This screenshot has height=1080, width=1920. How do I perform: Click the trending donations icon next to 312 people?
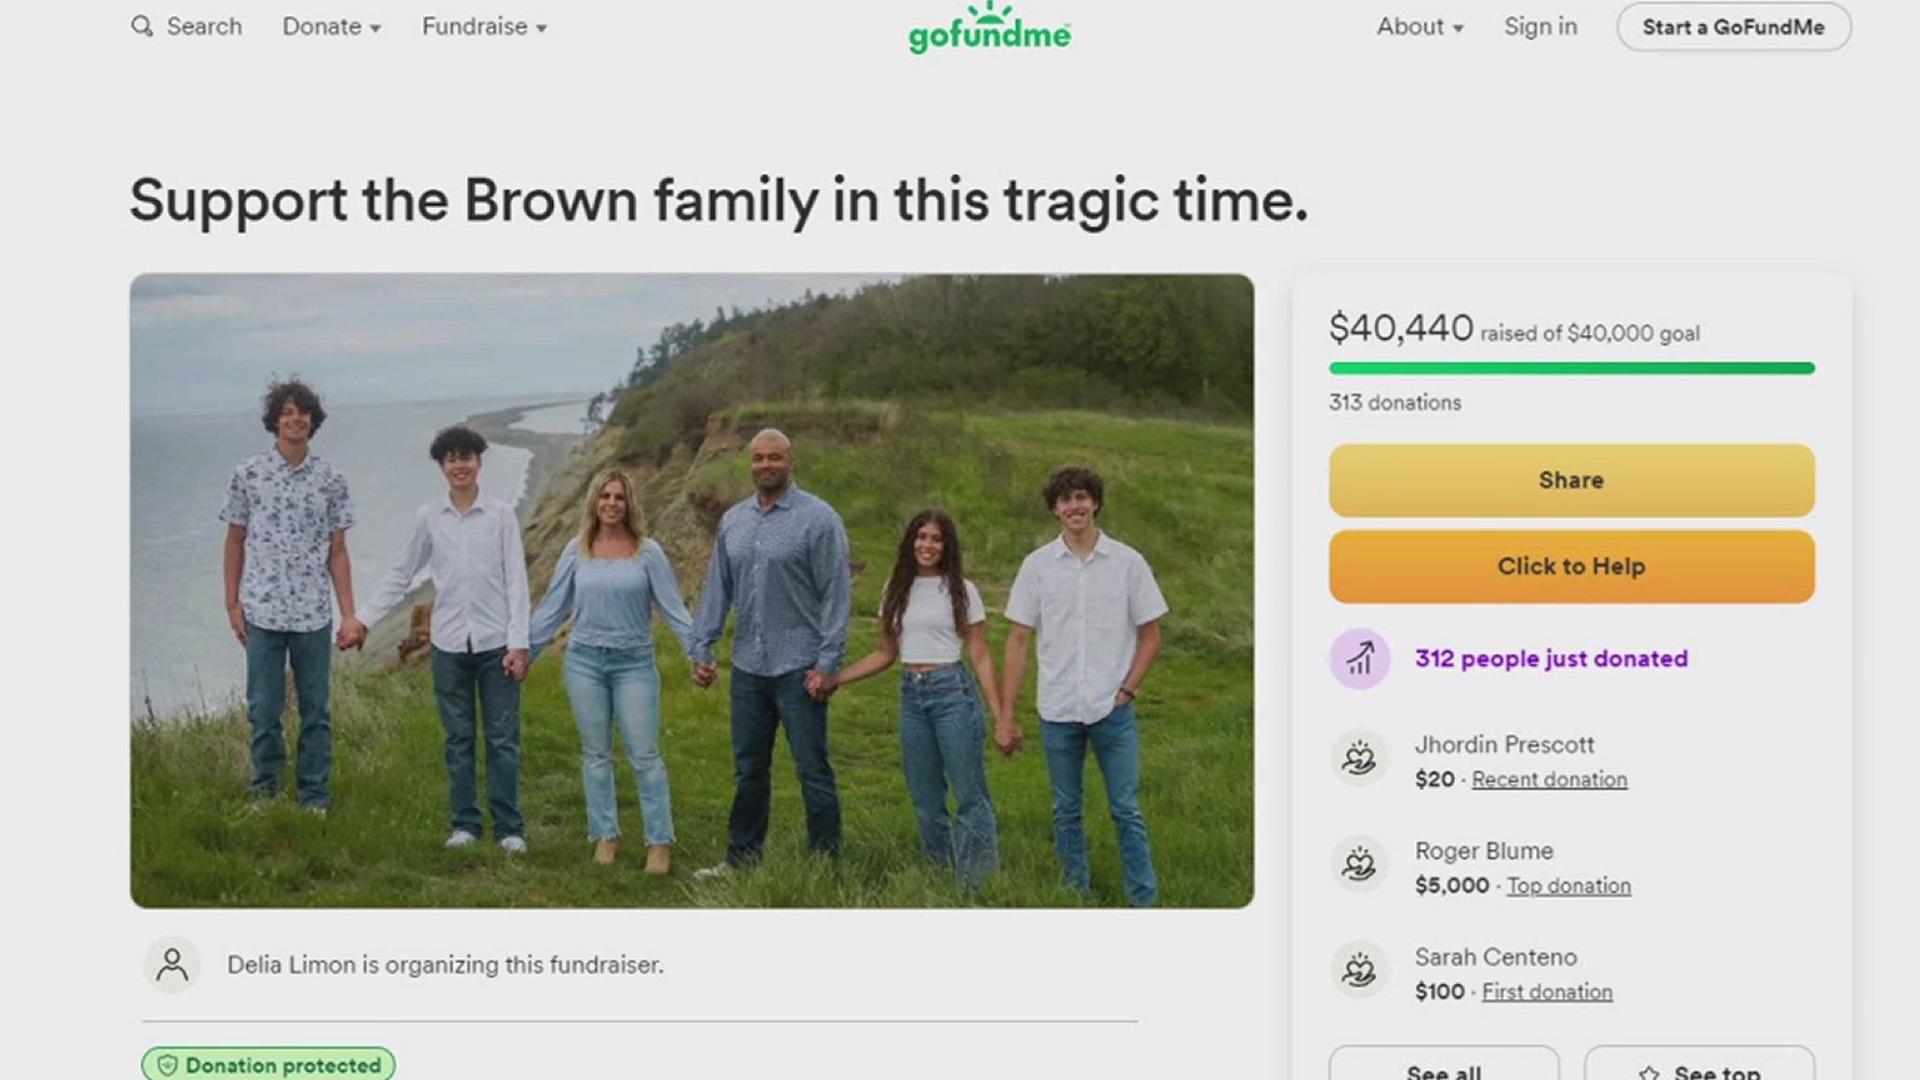pyautogui.click(x=1362, y=658)
